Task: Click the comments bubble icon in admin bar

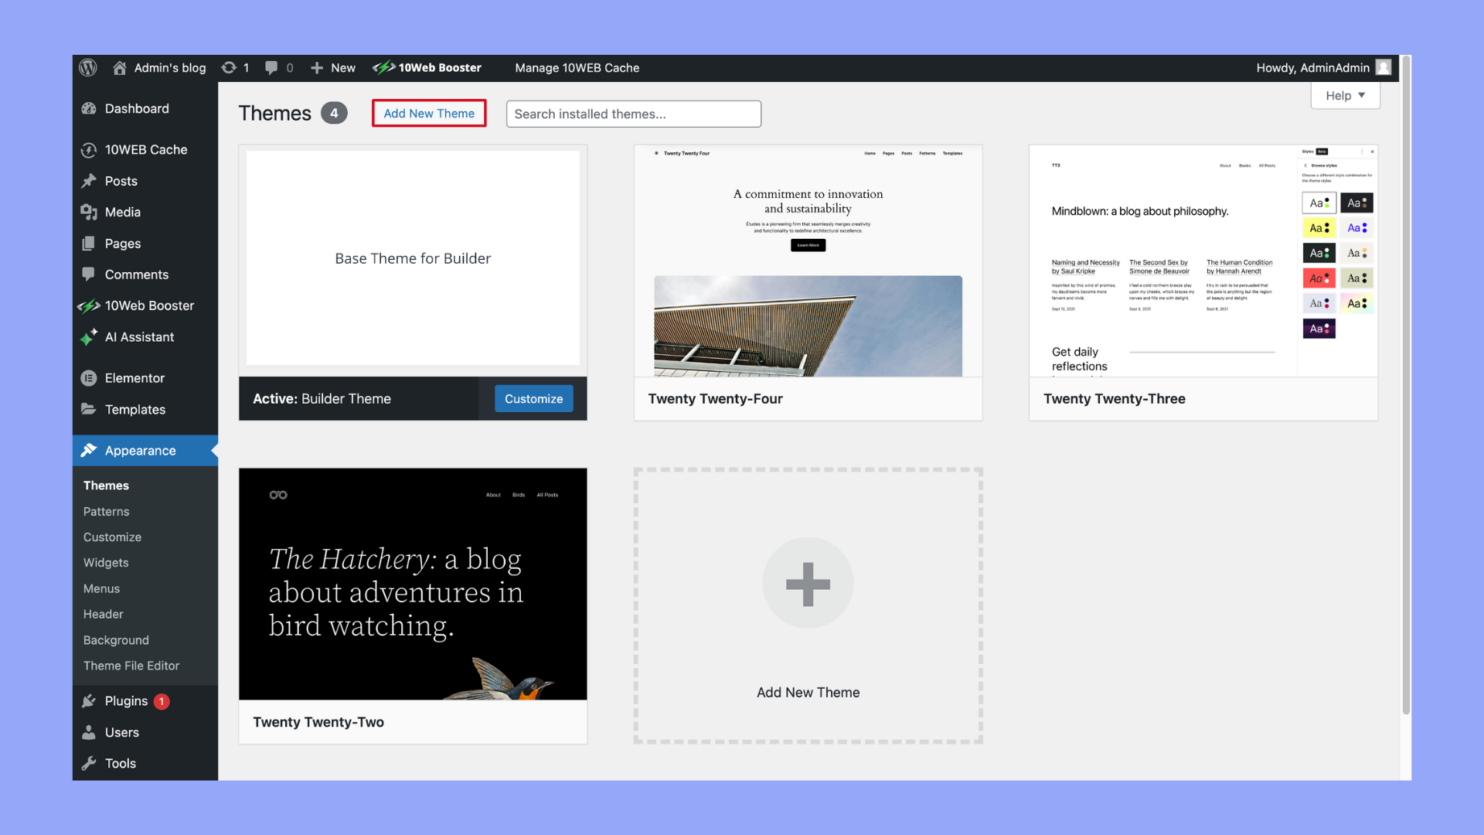Action: 272,68
